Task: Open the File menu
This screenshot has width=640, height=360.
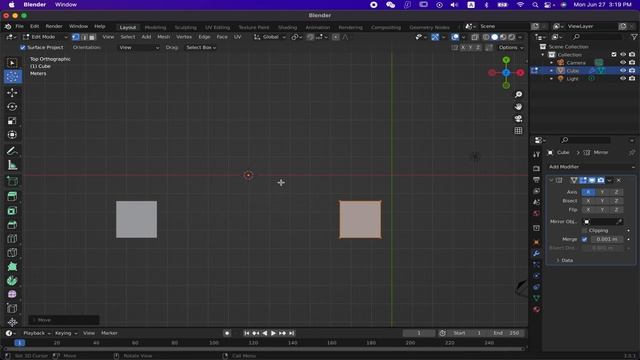Action: tap(19, 27)
